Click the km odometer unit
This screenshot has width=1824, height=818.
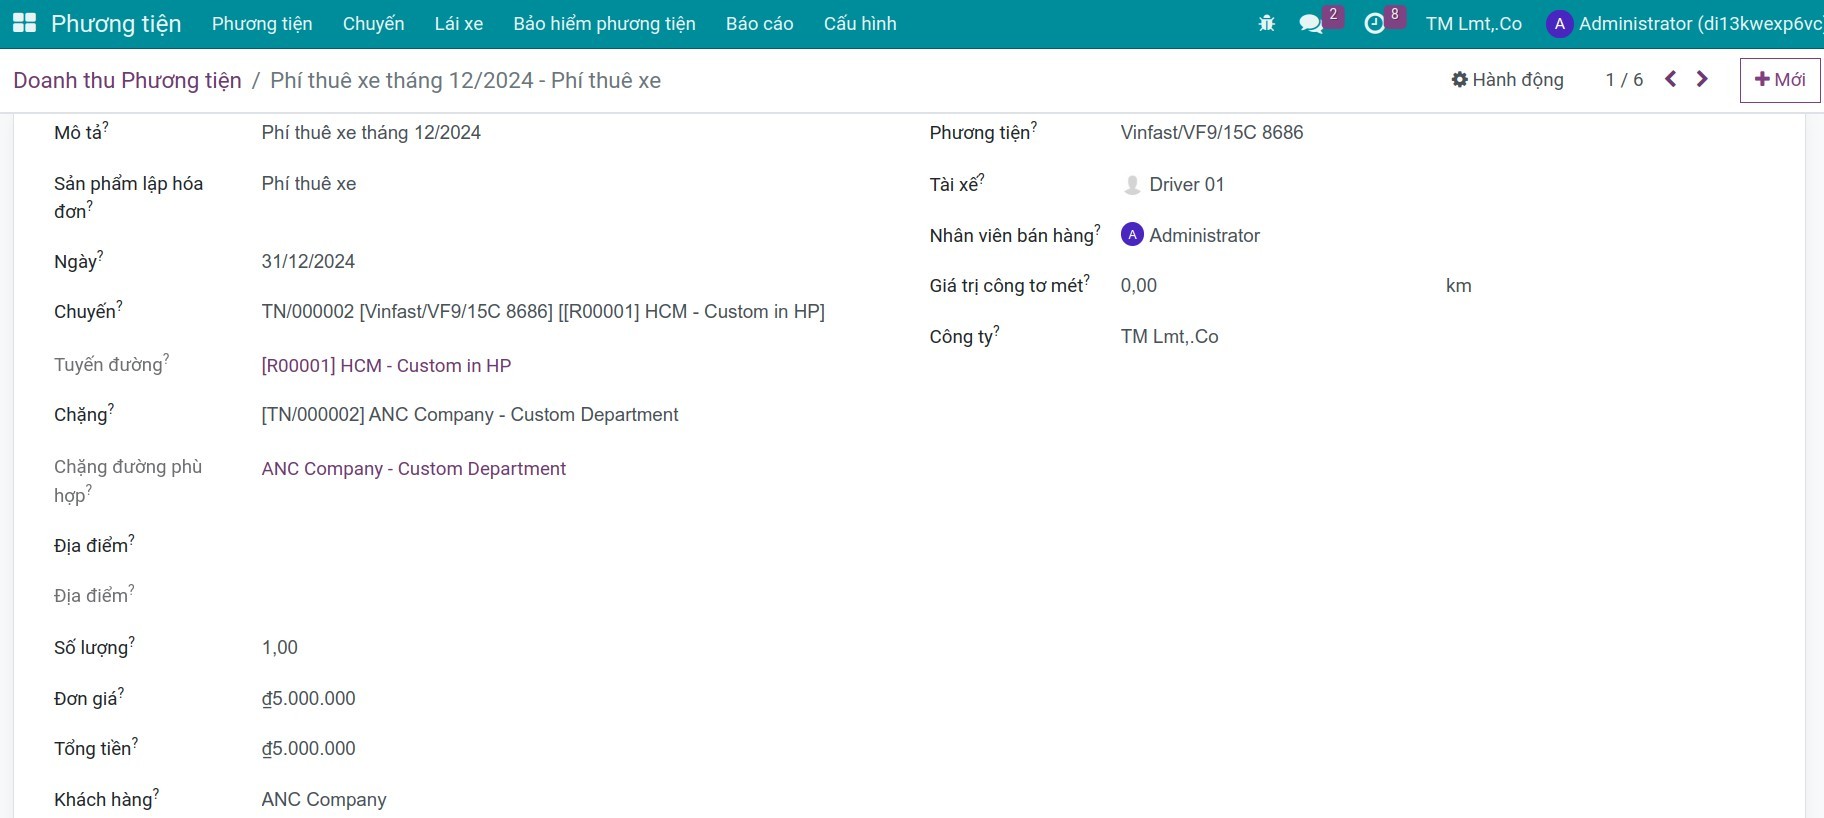pos(1459,286)
